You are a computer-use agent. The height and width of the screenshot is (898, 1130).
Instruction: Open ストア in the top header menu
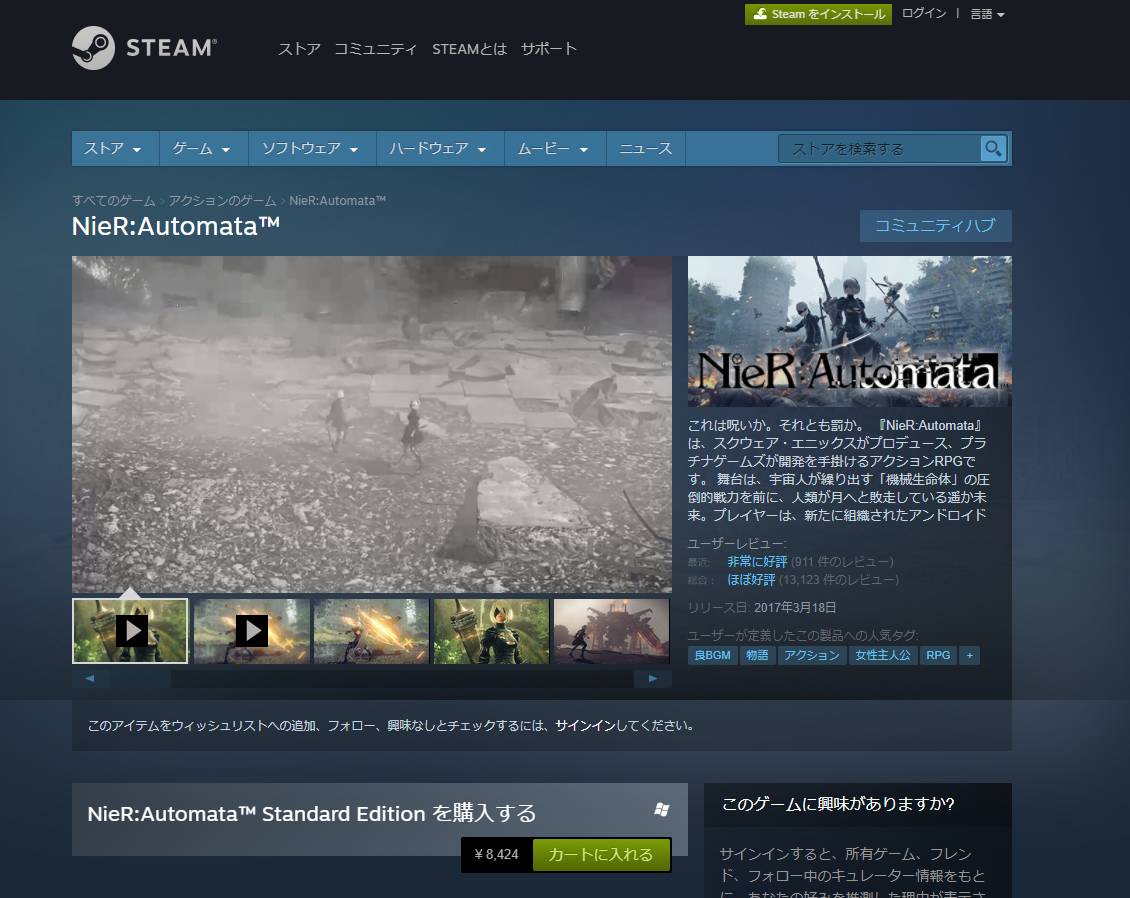click(x=299, y=49)
